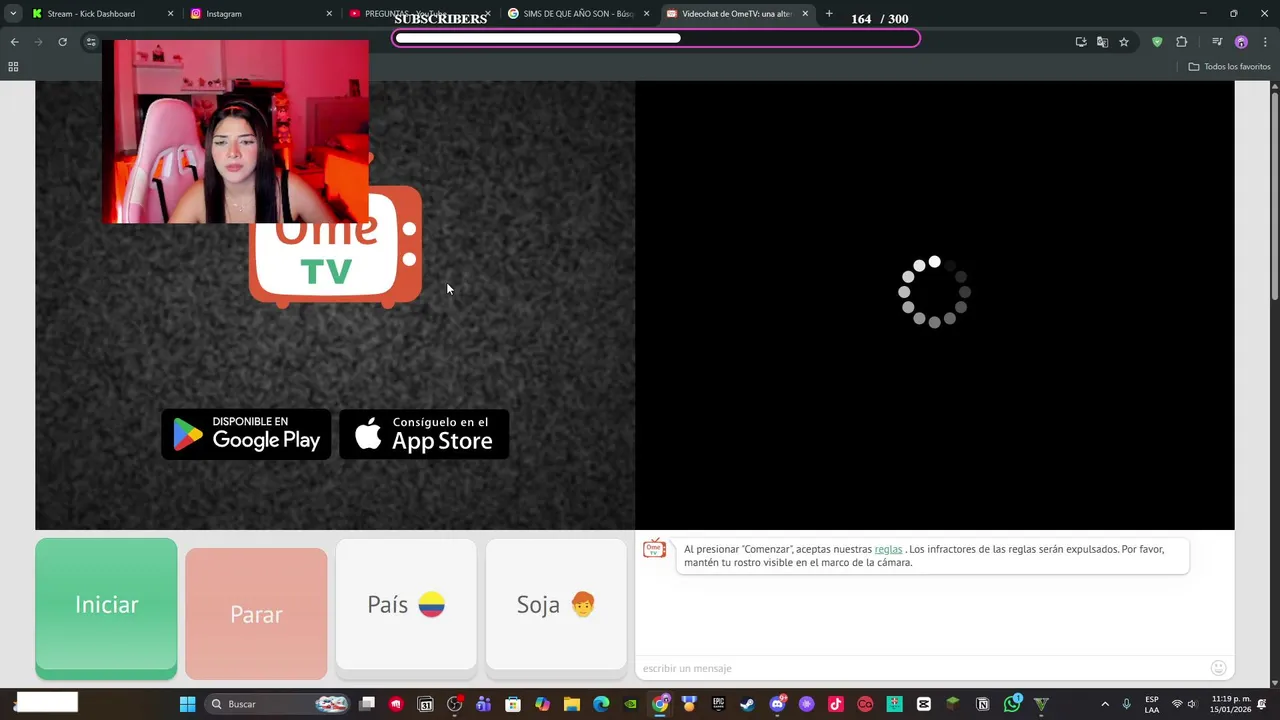Open the media controls icon
Viewport: 1280px width, 720px height.
point(1217,42)
